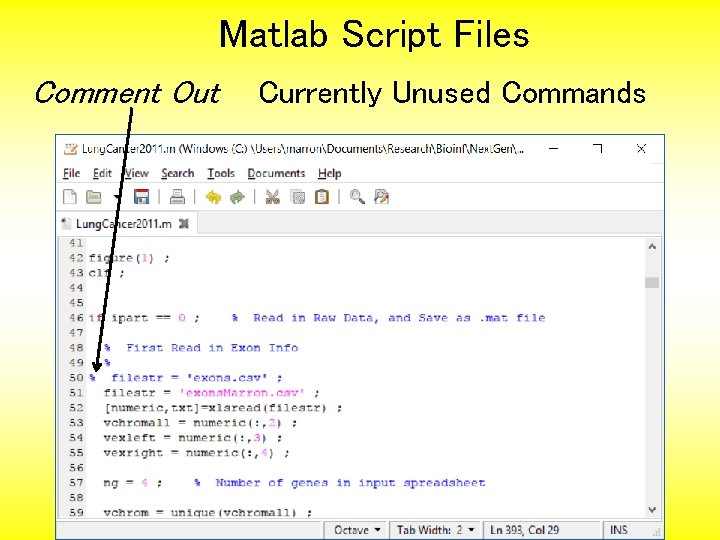The width and height of the screenshot is (720, 540).
Task: Click the vchrom = unique(vchromall) line
Action: [x=208, y=512]
